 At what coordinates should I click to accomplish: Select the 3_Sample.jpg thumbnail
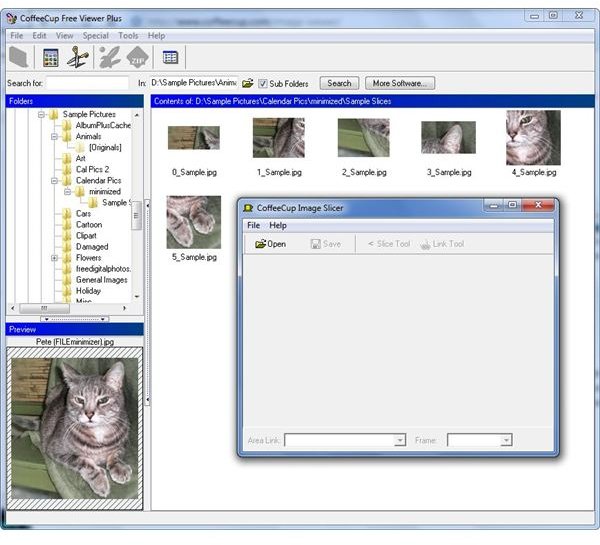(448, 137)
